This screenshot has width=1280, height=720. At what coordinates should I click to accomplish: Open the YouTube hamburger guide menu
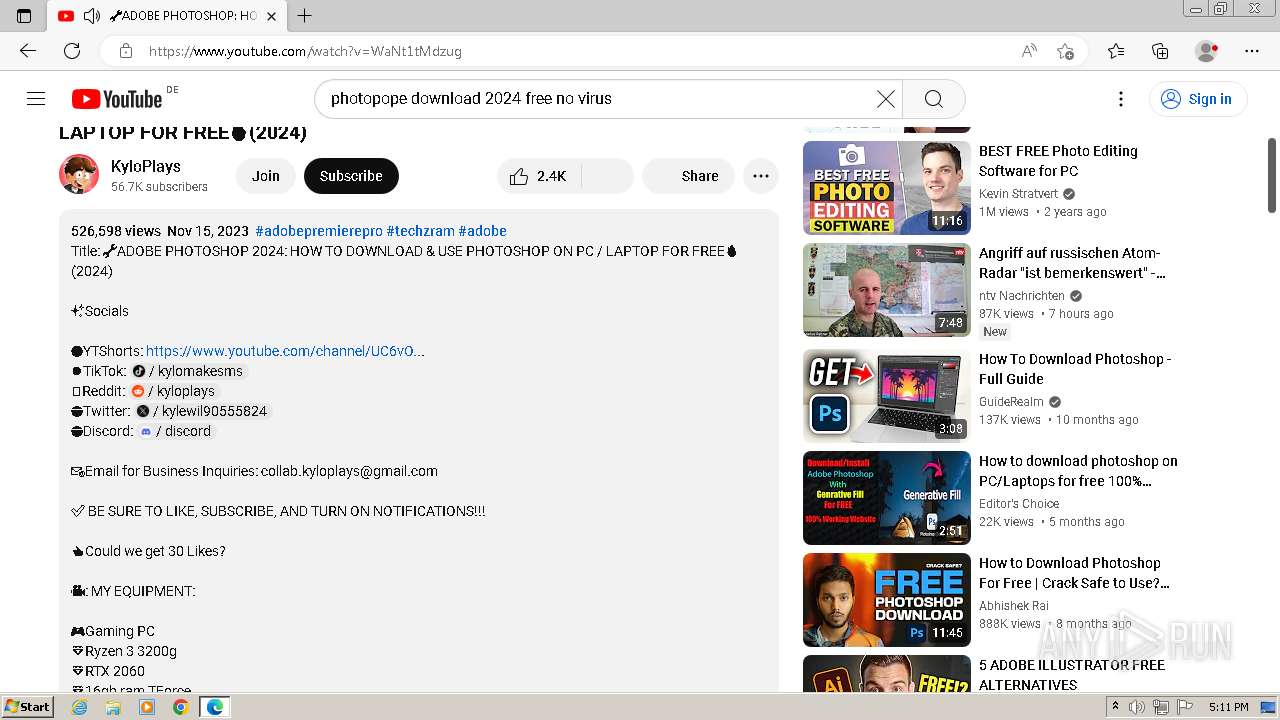(x=36, y=98)
